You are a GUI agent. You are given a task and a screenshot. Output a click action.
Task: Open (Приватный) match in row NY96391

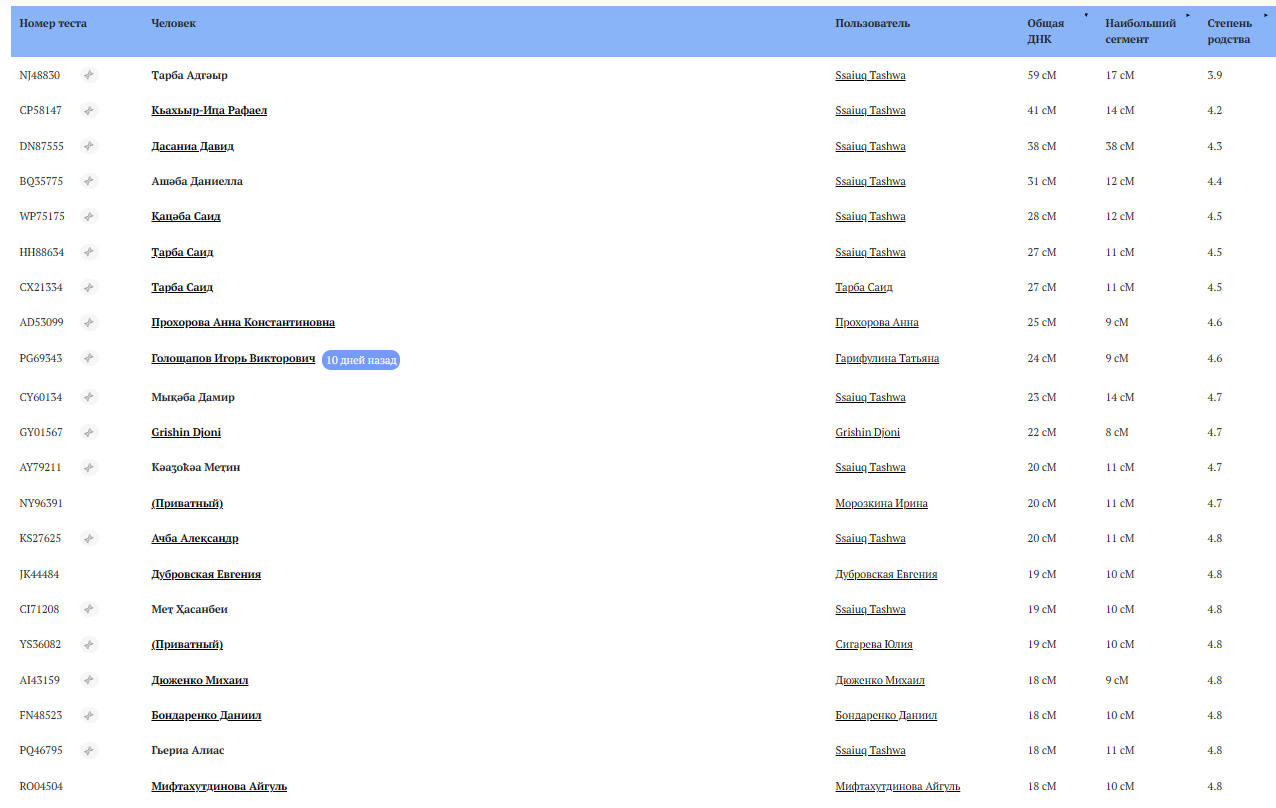pyautogui.click(x=187, y=503)
